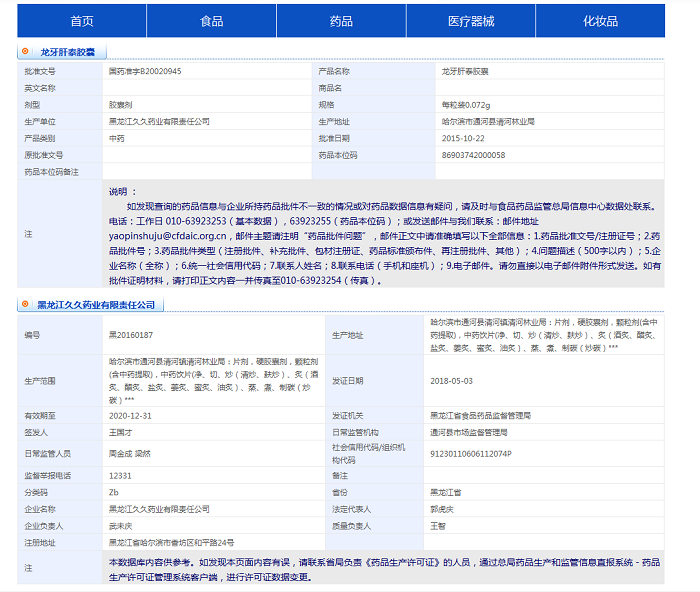Click product category value 中药
Viewport: 700px width, 592px height.
point(117,138)
